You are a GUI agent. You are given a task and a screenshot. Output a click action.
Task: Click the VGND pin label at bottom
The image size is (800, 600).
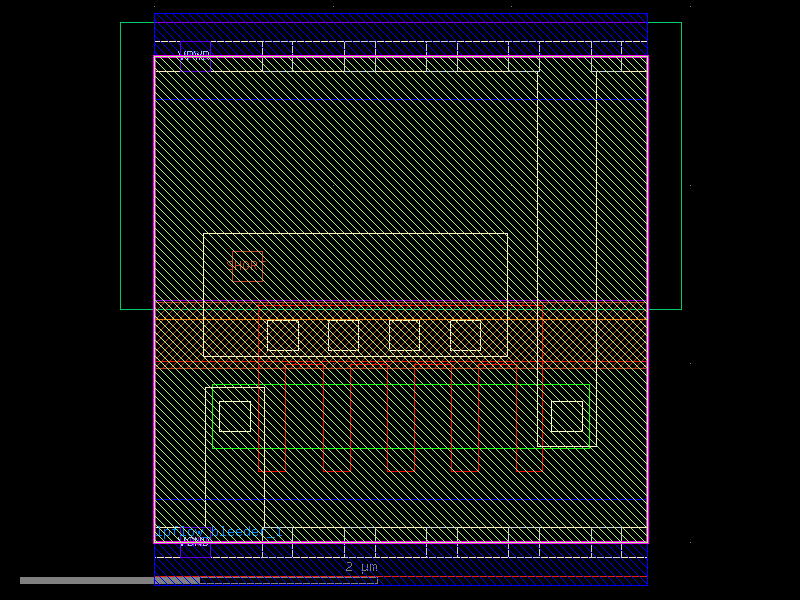coord(195,542)
